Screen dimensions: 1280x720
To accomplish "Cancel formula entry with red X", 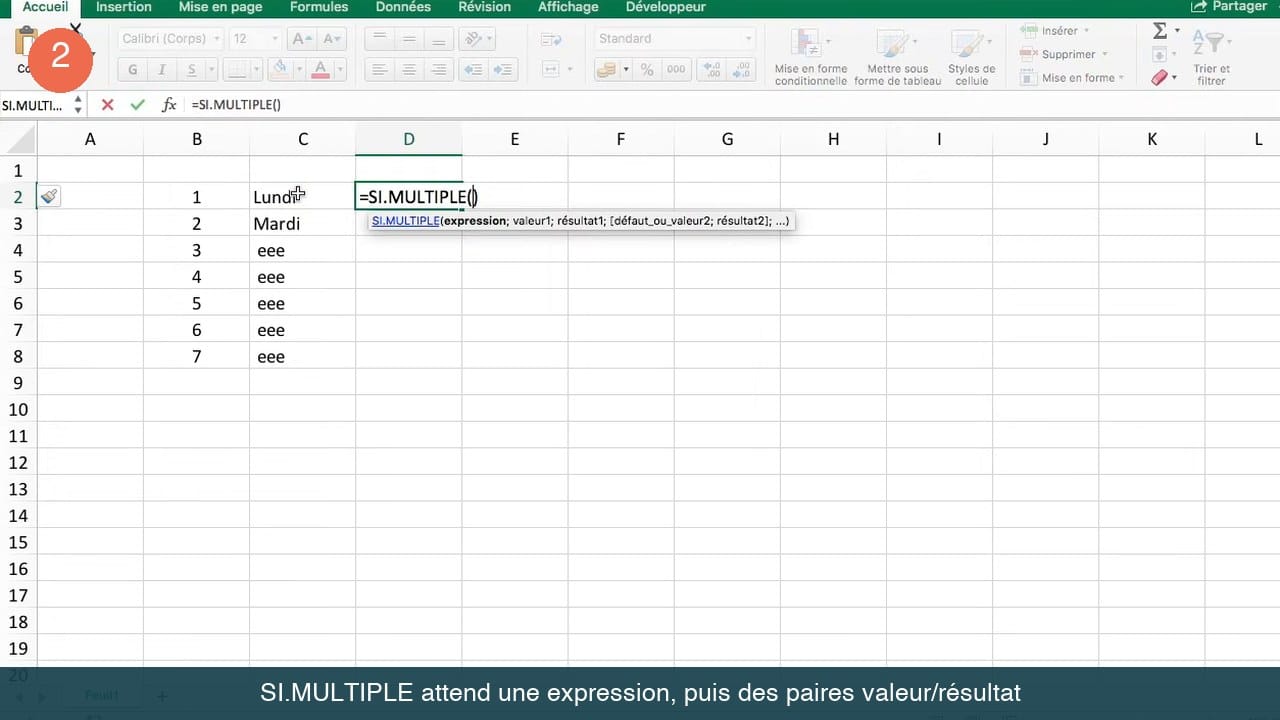I will click(x=108, y=105).
